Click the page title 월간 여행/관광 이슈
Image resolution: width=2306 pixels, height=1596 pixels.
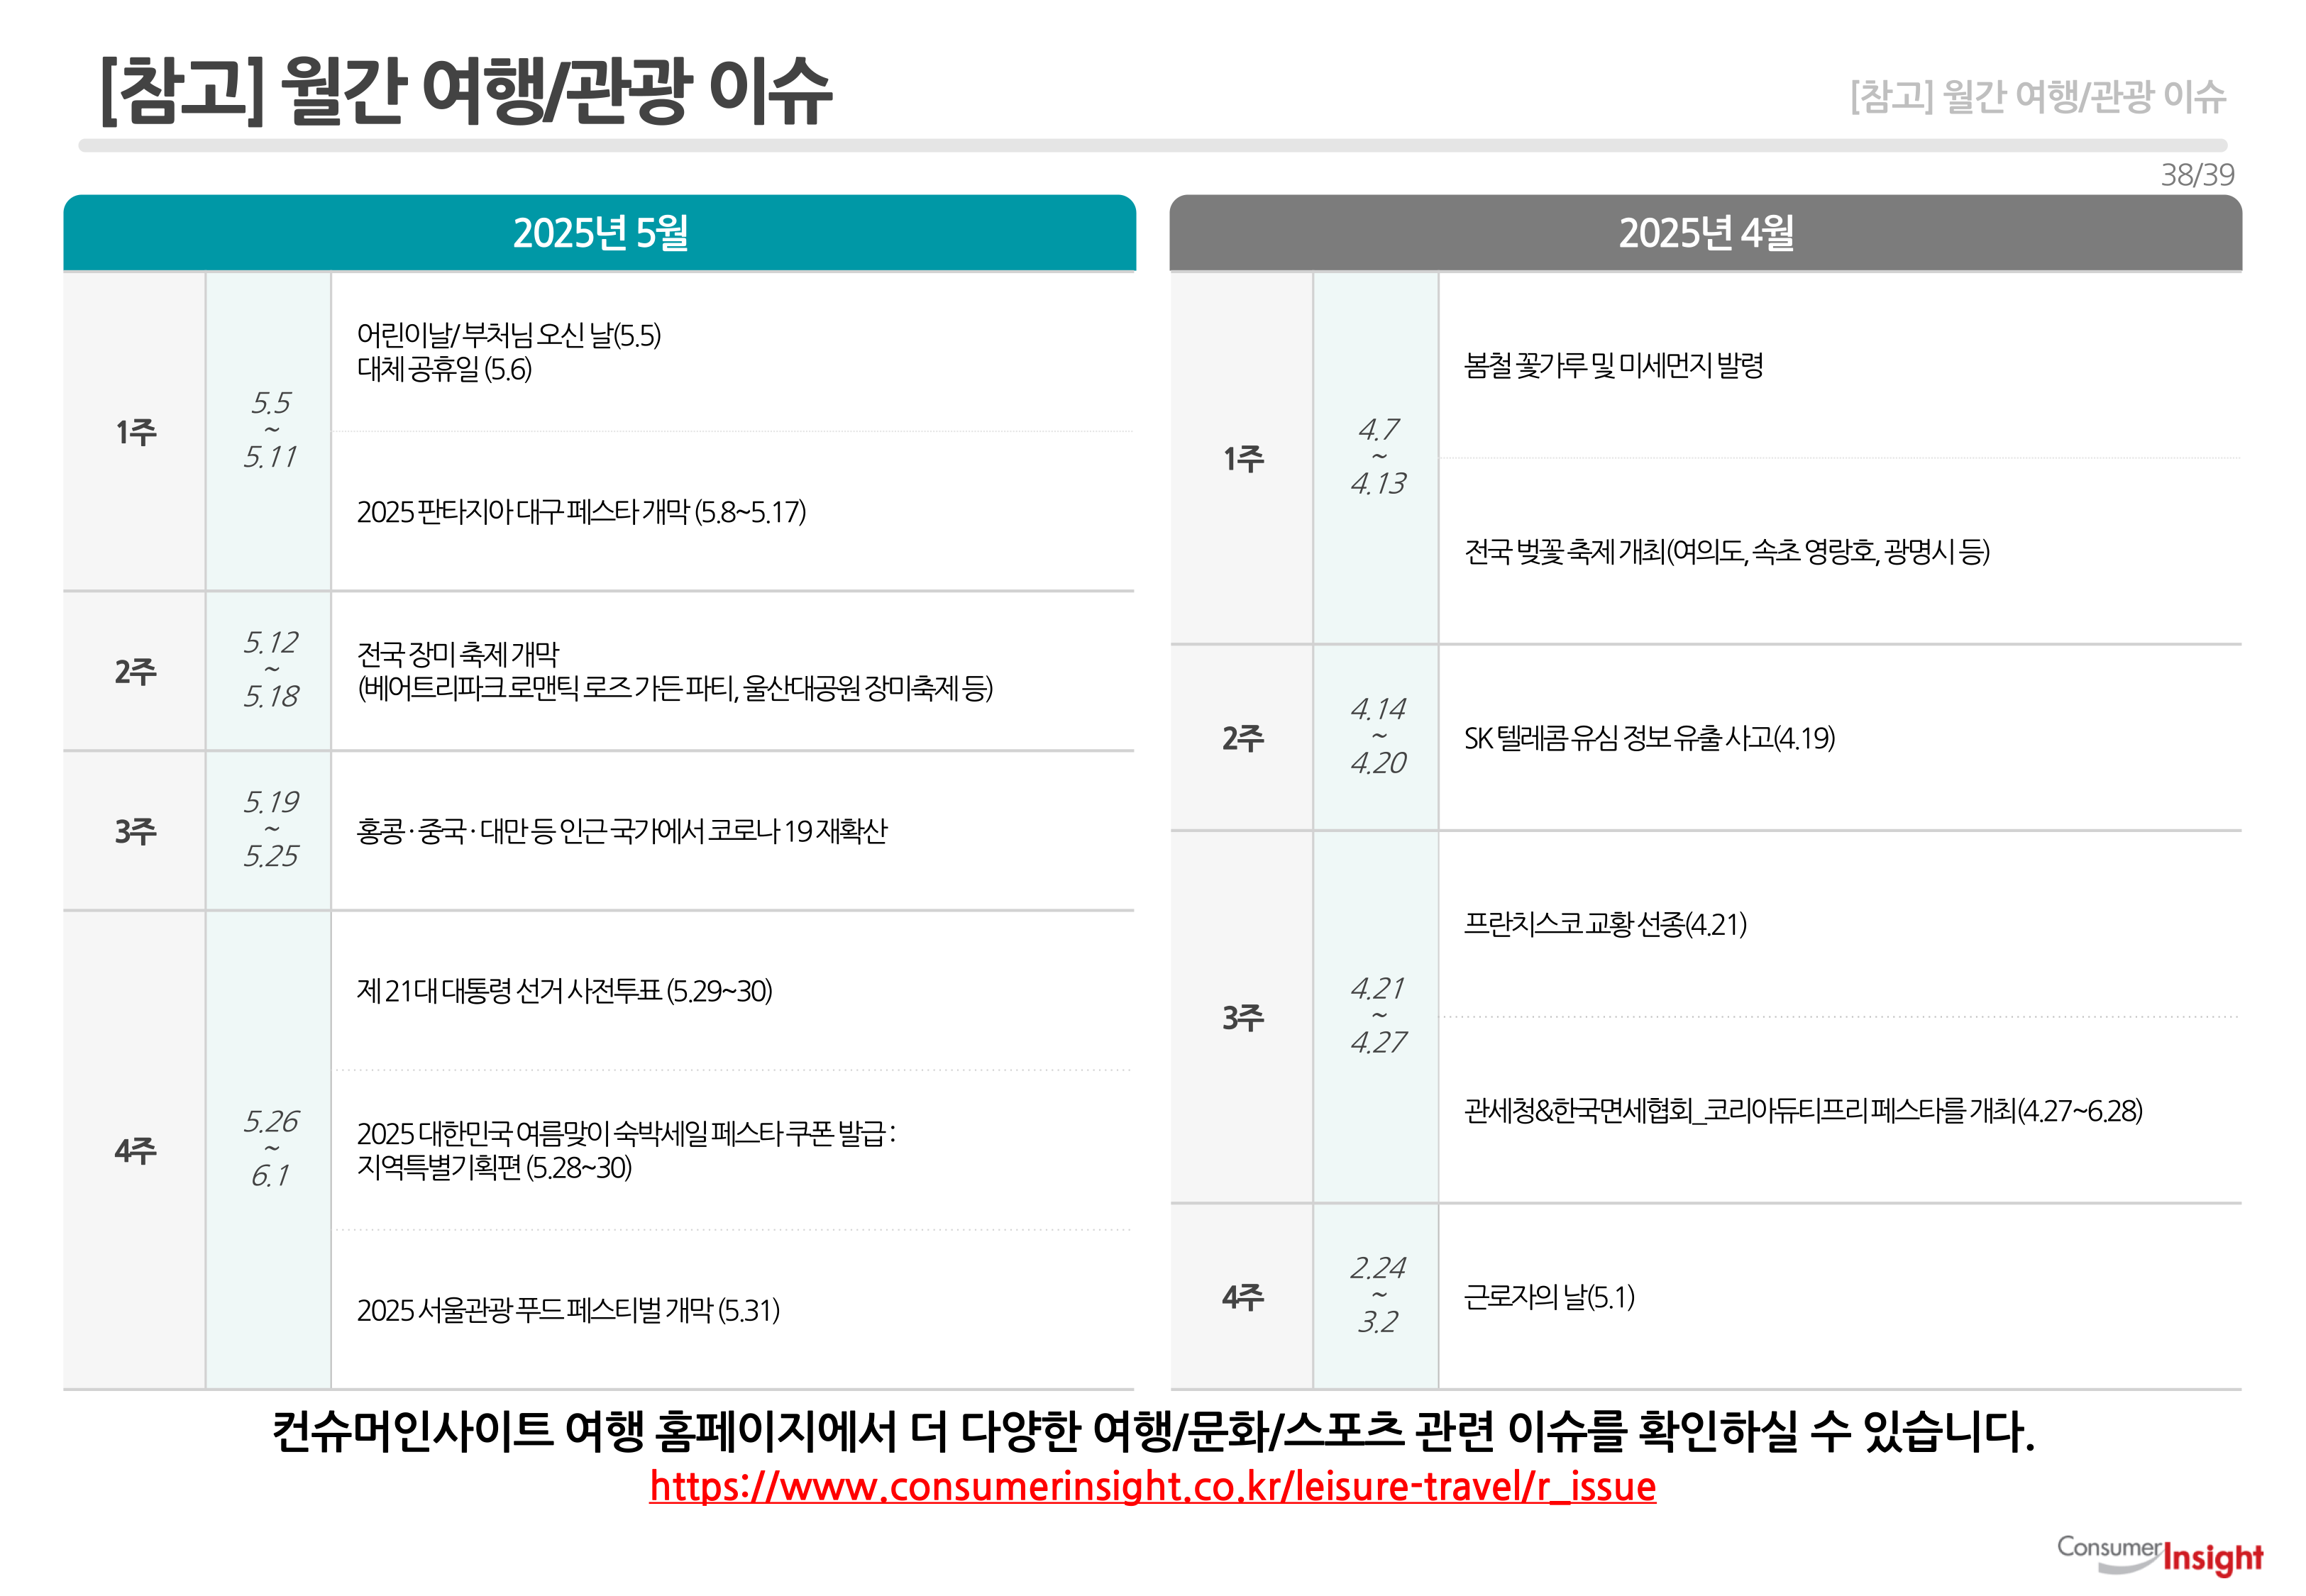(466, 91)
